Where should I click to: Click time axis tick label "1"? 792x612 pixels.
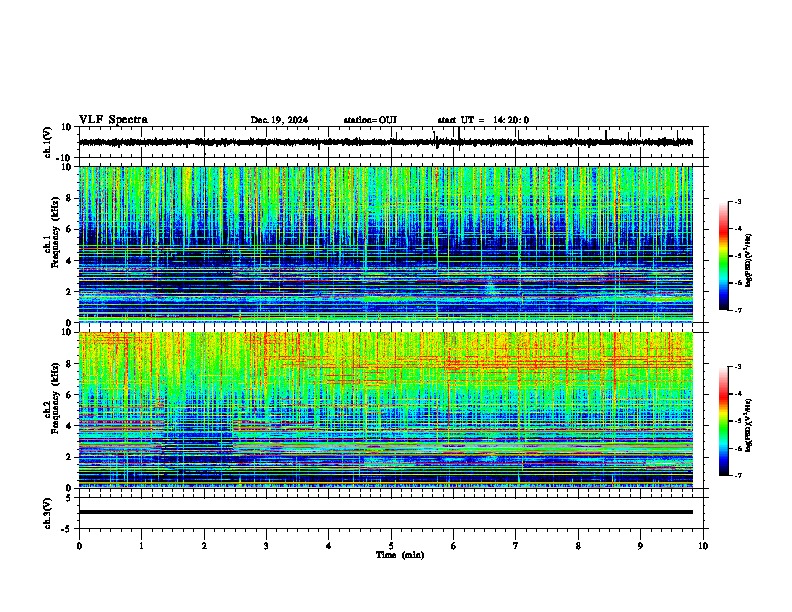point(141,546)
